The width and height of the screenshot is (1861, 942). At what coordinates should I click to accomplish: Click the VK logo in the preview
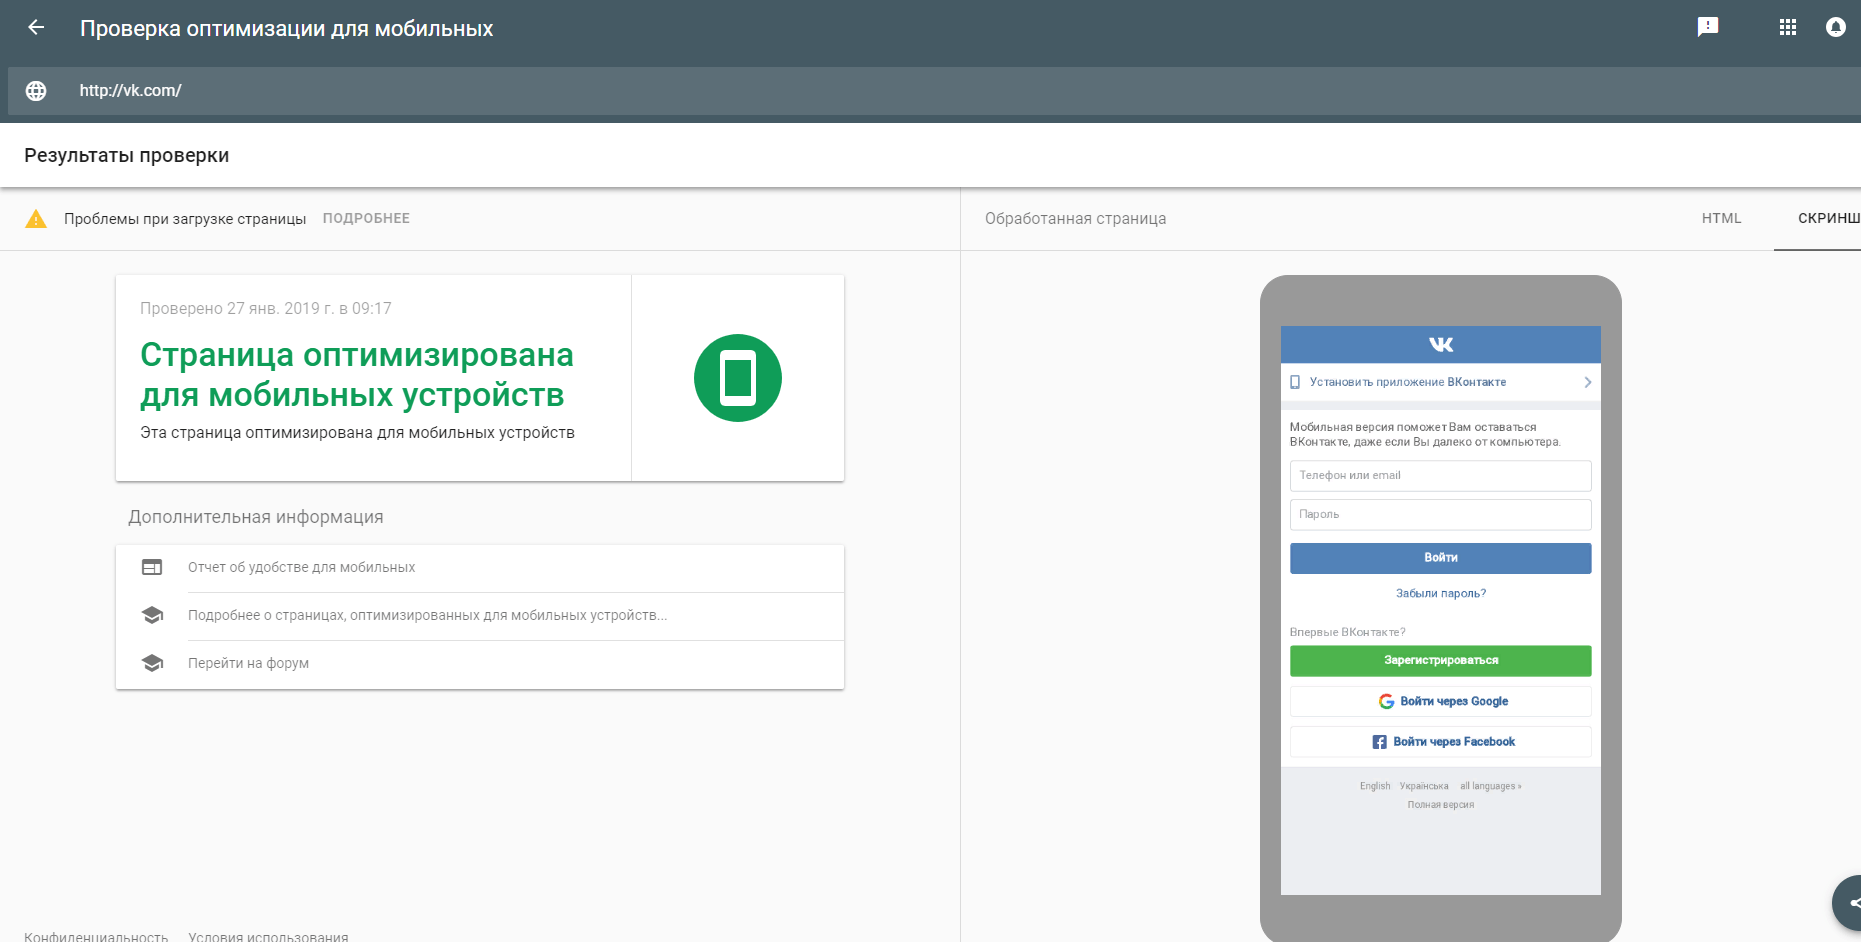(1440, 344)
